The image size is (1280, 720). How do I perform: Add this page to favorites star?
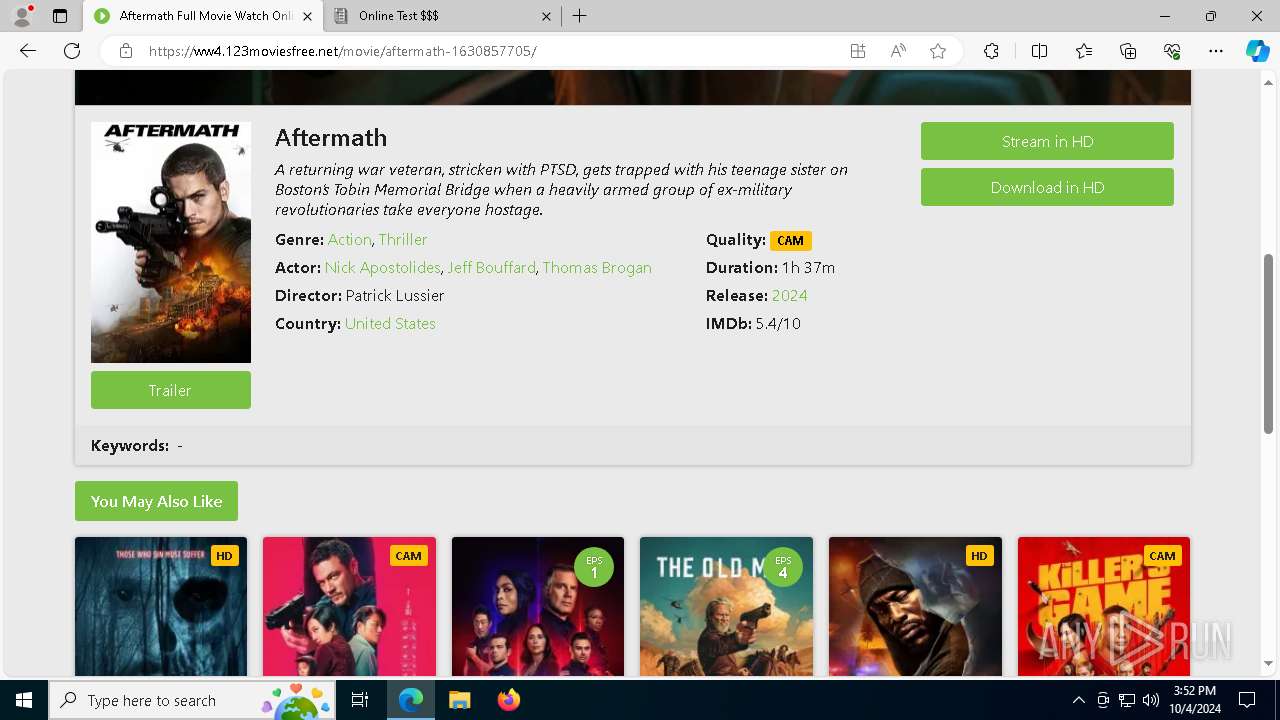[x=938, y=51]
